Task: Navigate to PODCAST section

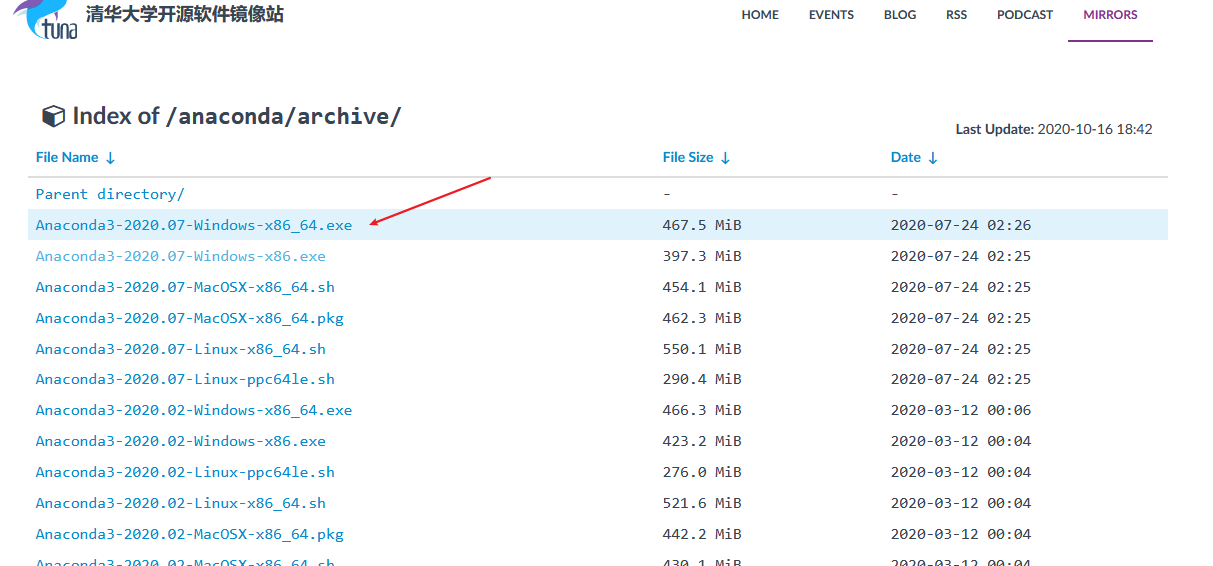Action: [x=1025, y=15]
